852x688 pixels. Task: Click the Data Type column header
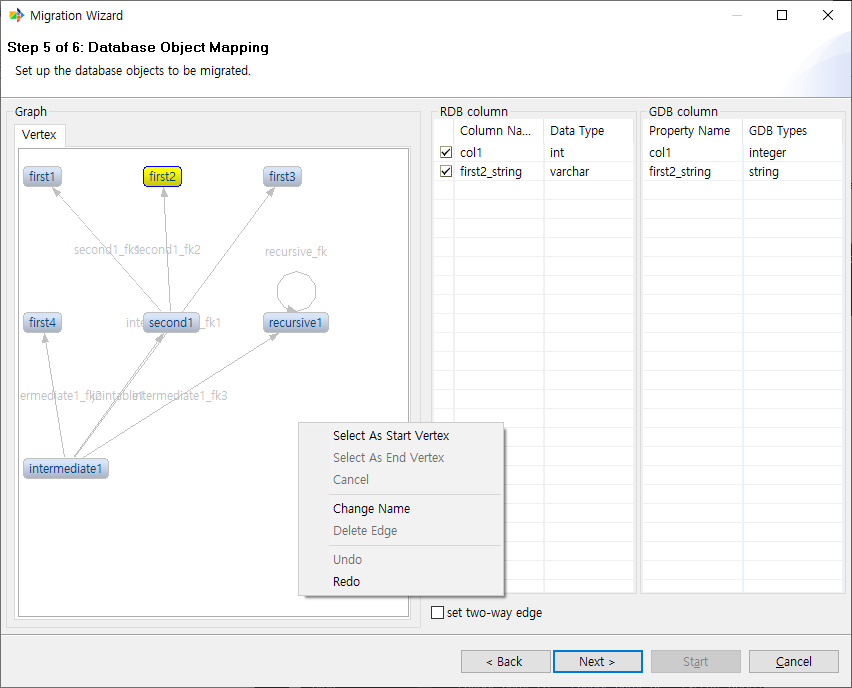click(577, 131)
